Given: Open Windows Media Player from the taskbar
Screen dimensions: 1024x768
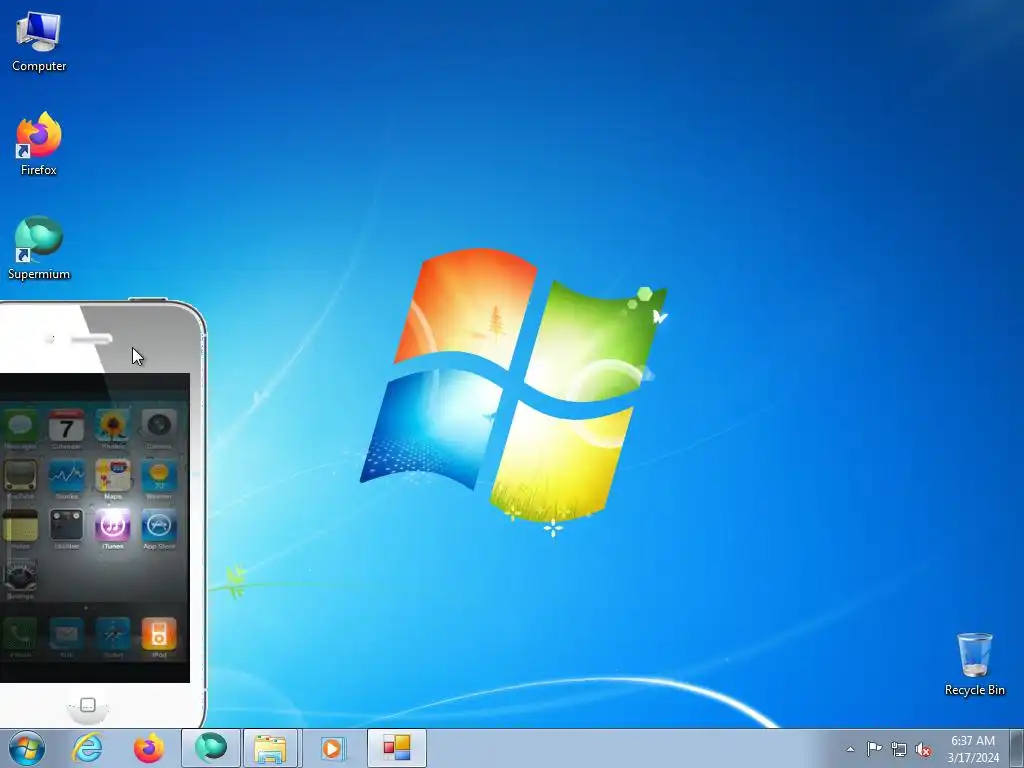Looking at the screenshot, I should point(332,748).
